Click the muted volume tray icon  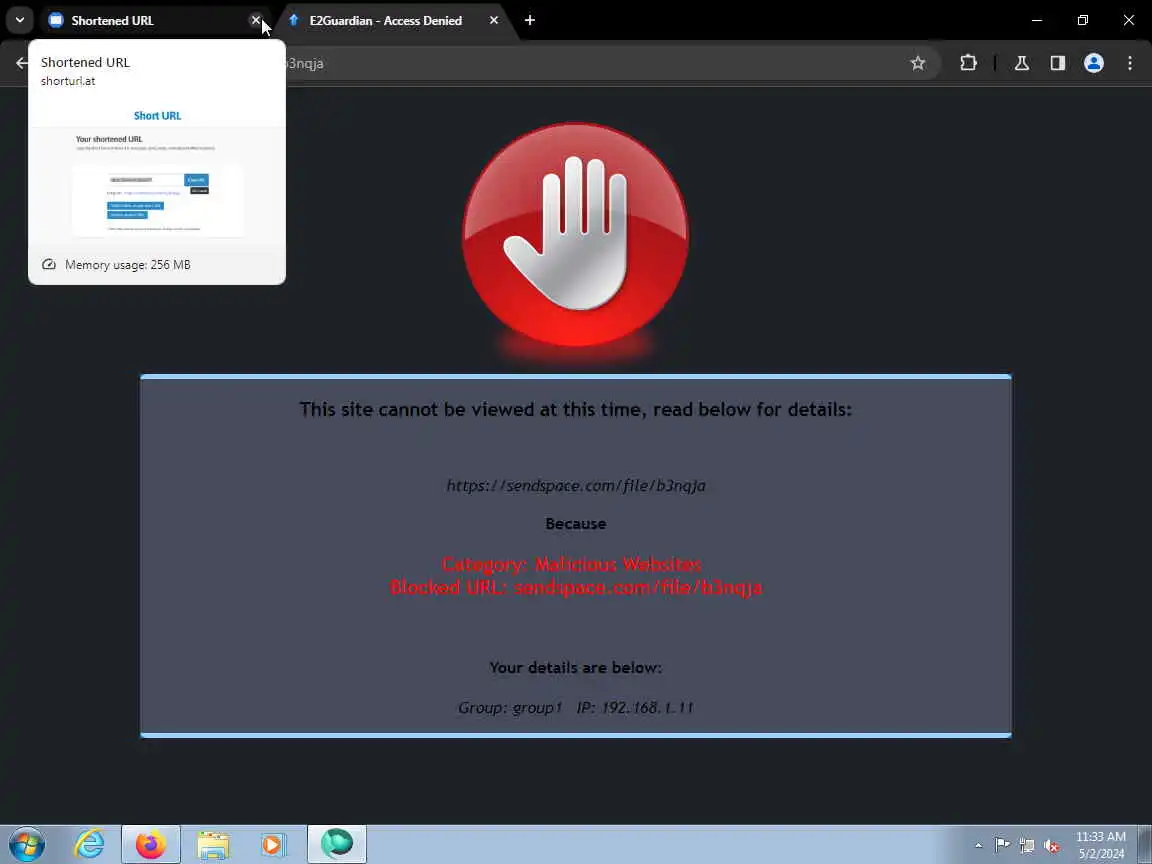point(1052,846)
